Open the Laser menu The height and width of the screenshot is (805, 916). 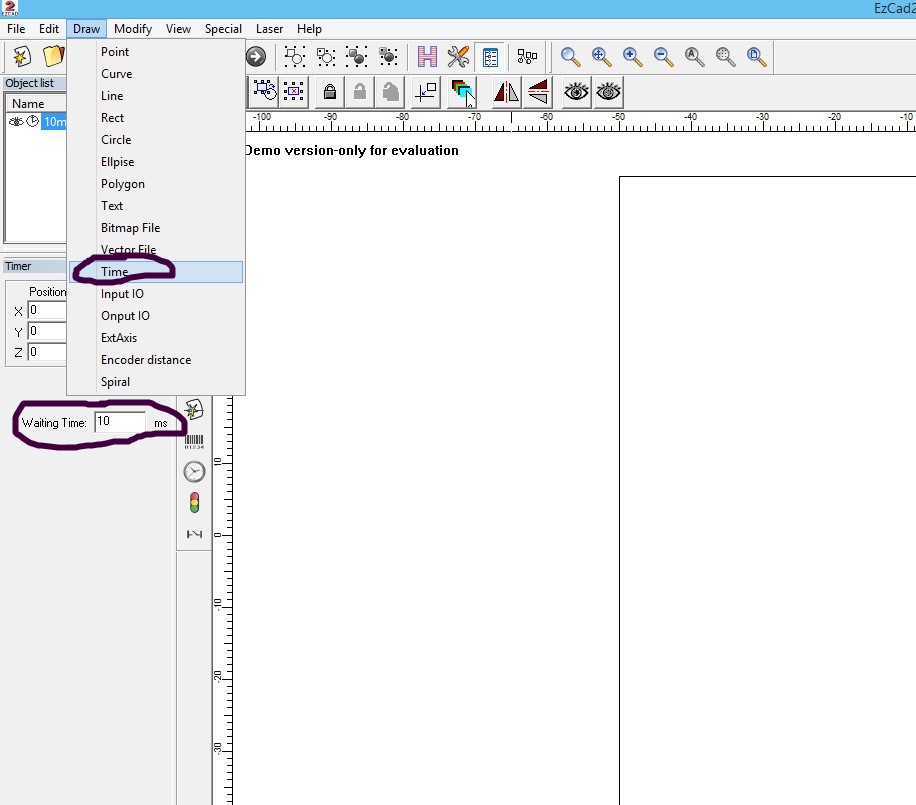[269, 29]
